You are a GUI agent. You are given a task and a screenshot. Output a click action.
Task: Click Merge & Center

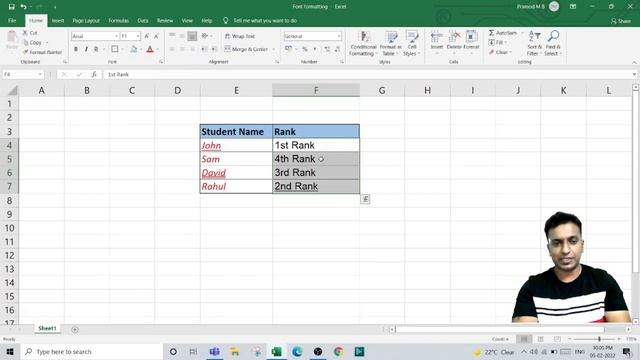pos(246,49)
